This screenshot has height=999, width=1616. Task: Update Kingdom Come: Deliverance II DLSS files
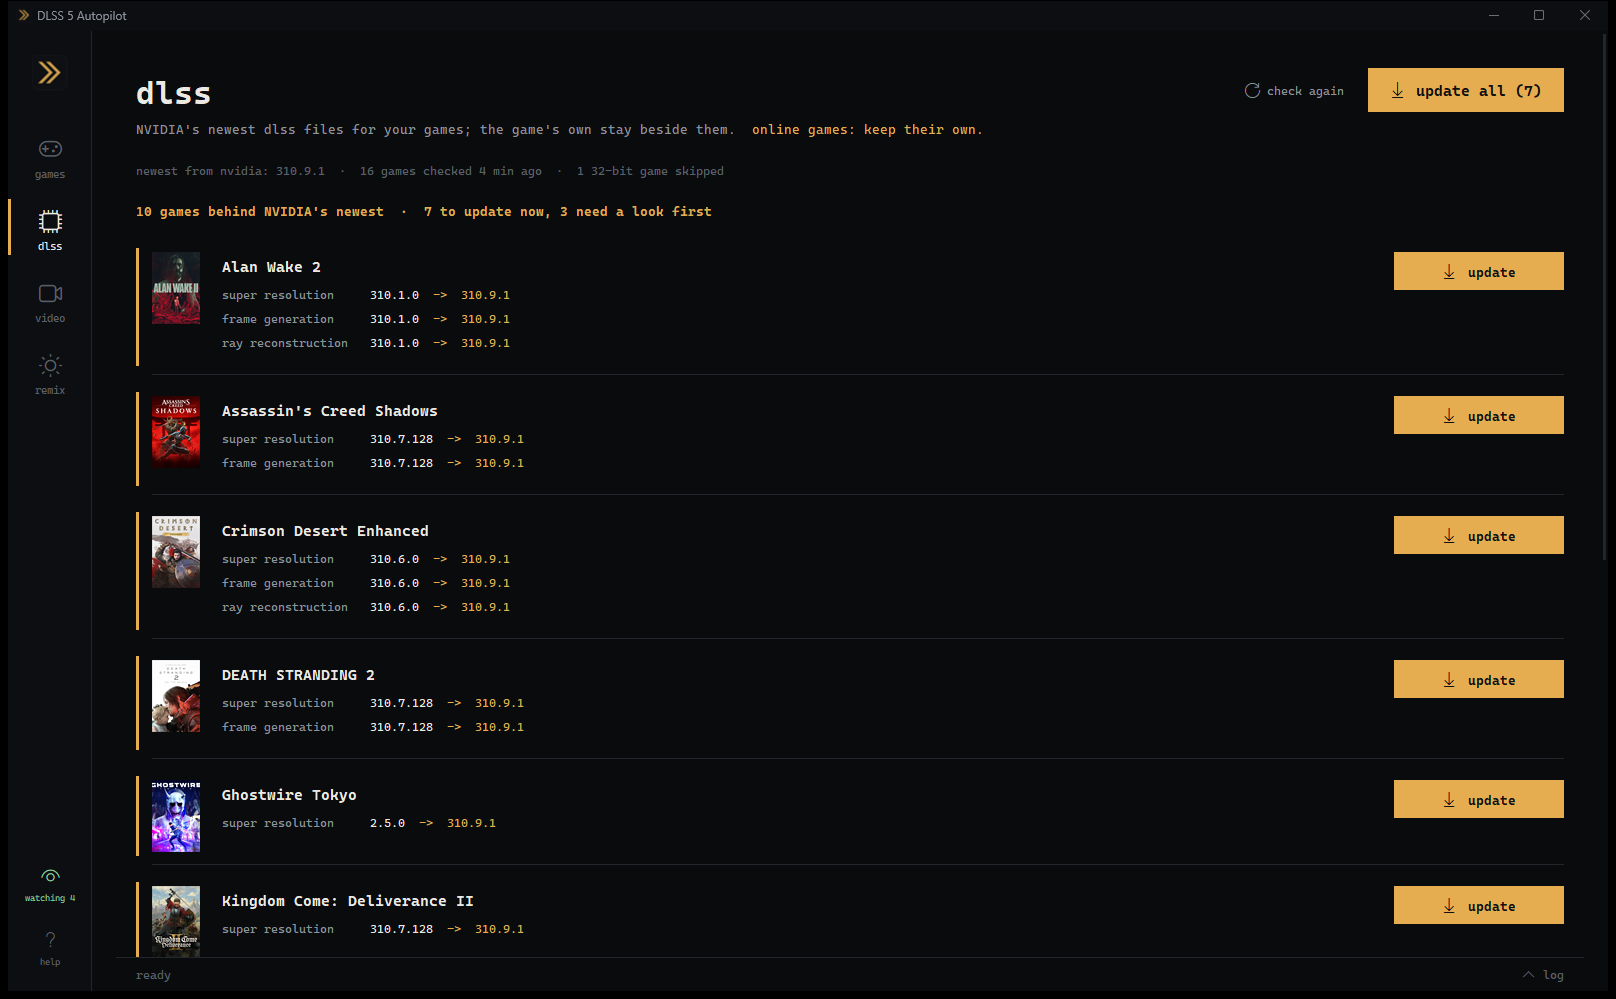point(1479,905)
